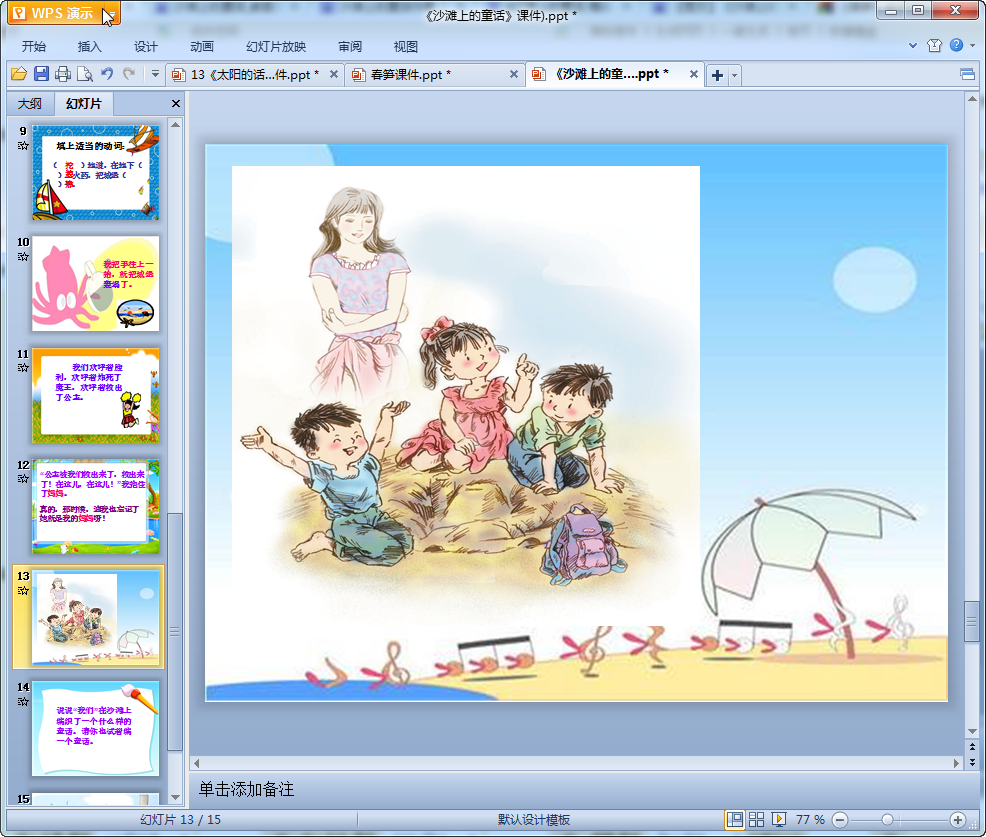Expand the new tab dropdown arrow

tap(734, 75)
